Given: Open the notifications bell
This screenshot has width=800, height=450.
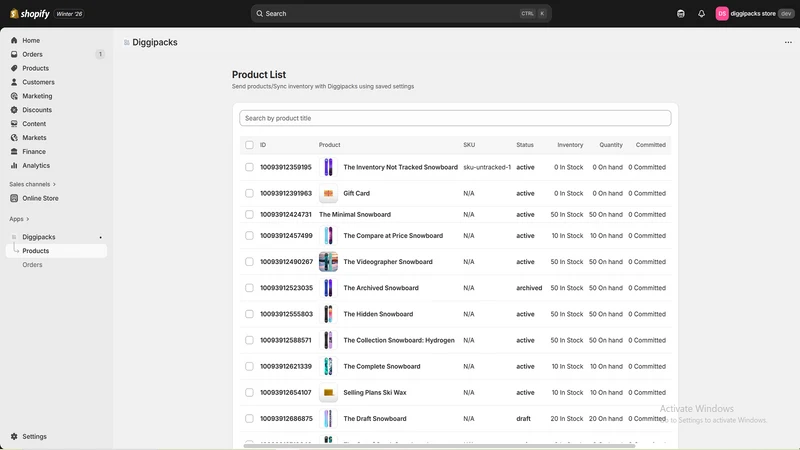Looking at the screenshot, I should coord(702,14).
